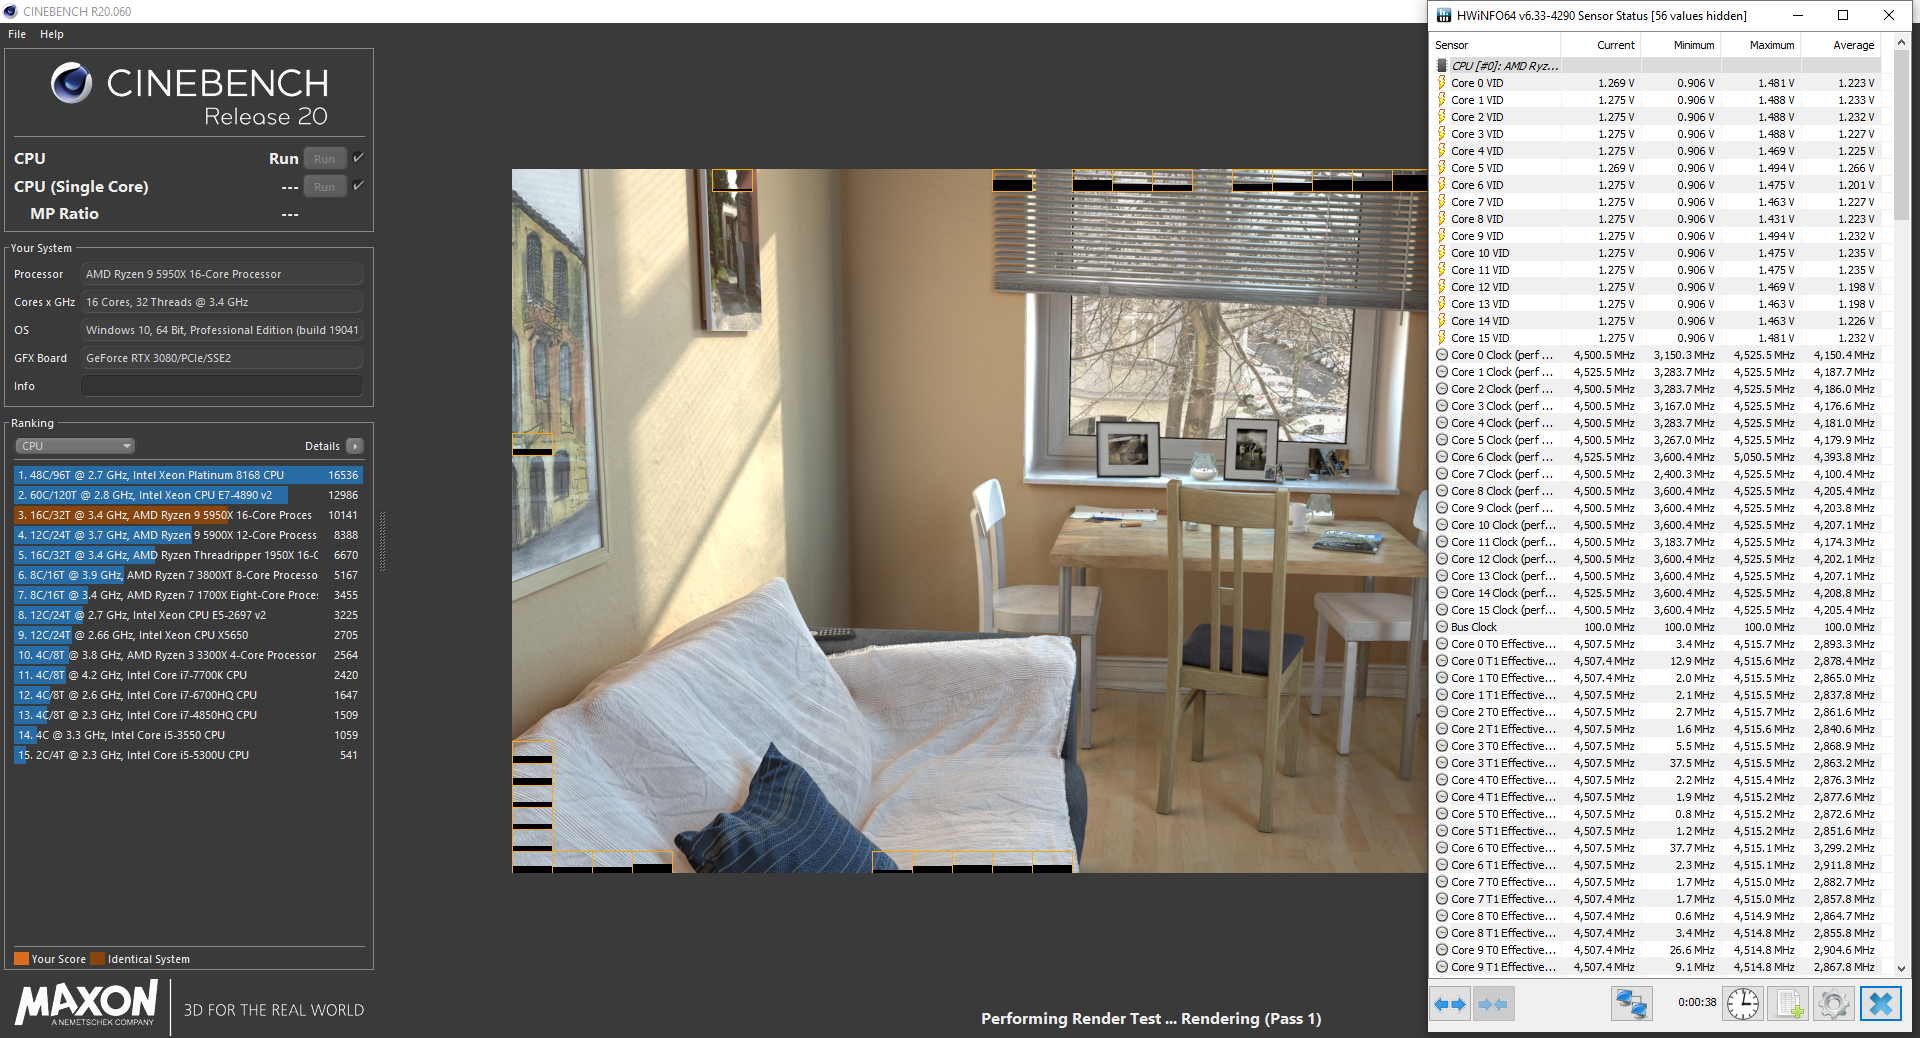1920x1038 pixels.
Task: Click the HWiNFO64 title bar app icon
Action: pos(1444,15)
